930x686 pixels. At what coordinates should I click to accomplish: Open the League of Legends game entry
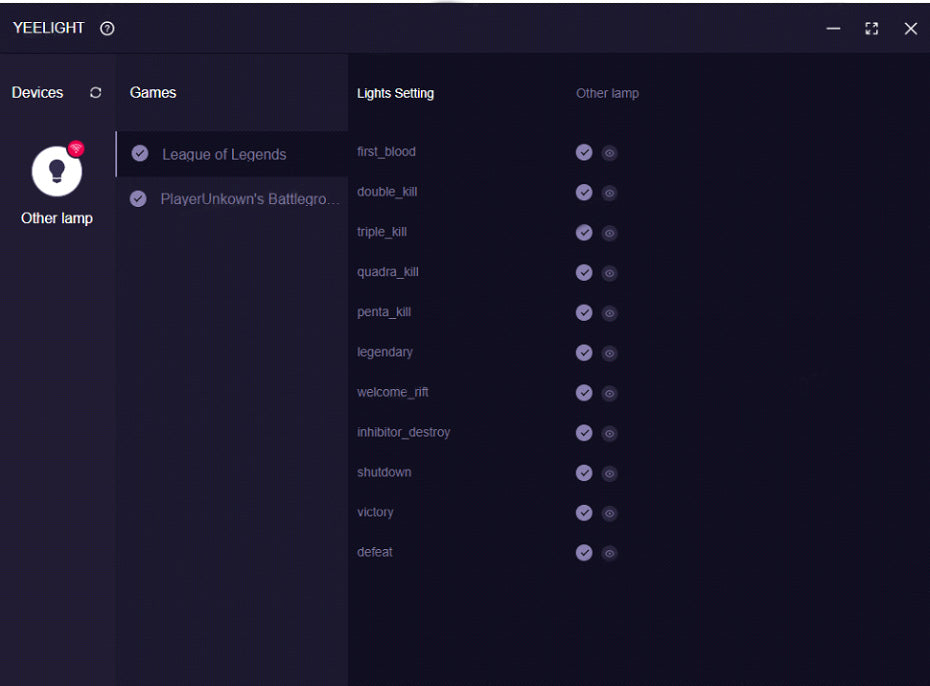click(224, 155)
